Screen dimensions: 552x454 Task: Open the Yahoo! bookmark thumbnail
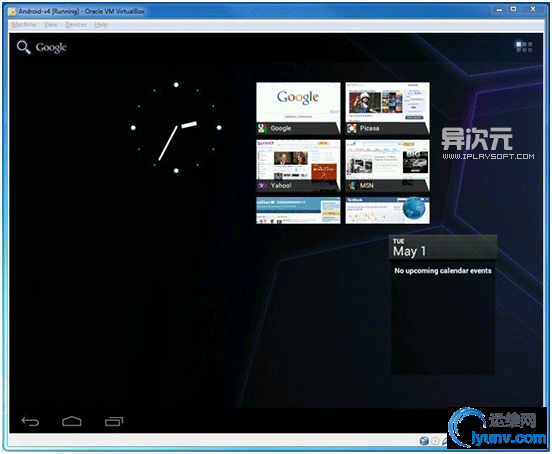tap(298, 166)
